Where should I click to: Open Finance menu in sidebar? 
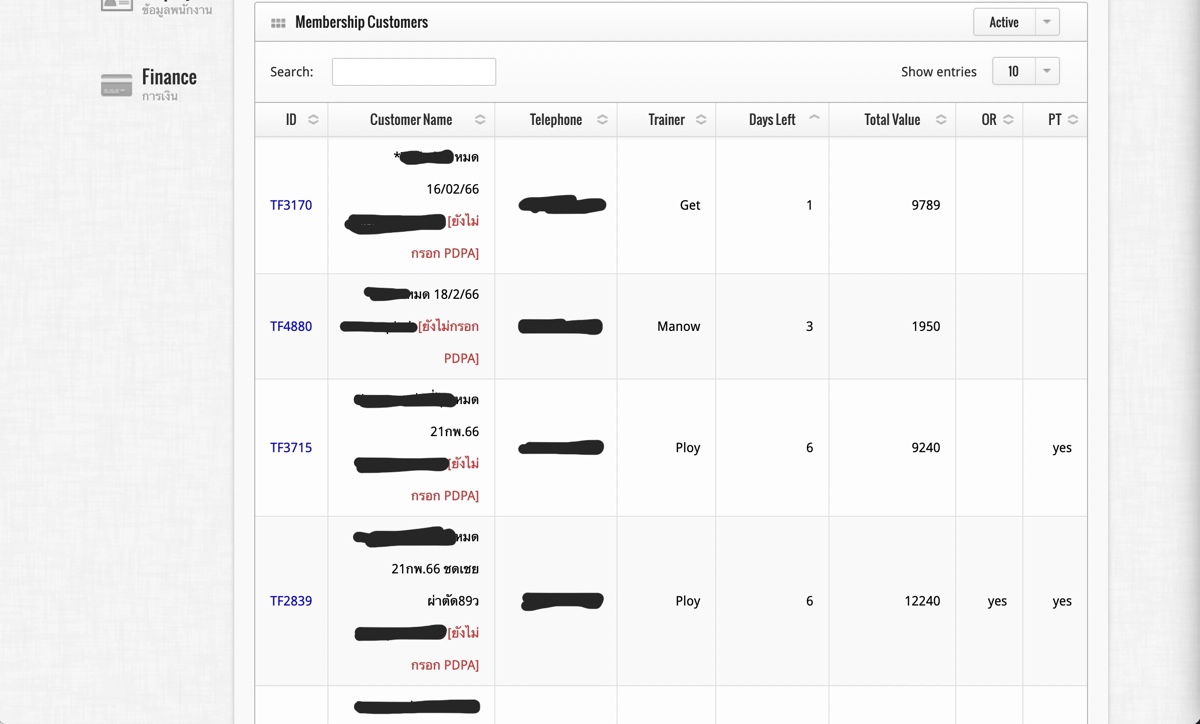point(168,78)
